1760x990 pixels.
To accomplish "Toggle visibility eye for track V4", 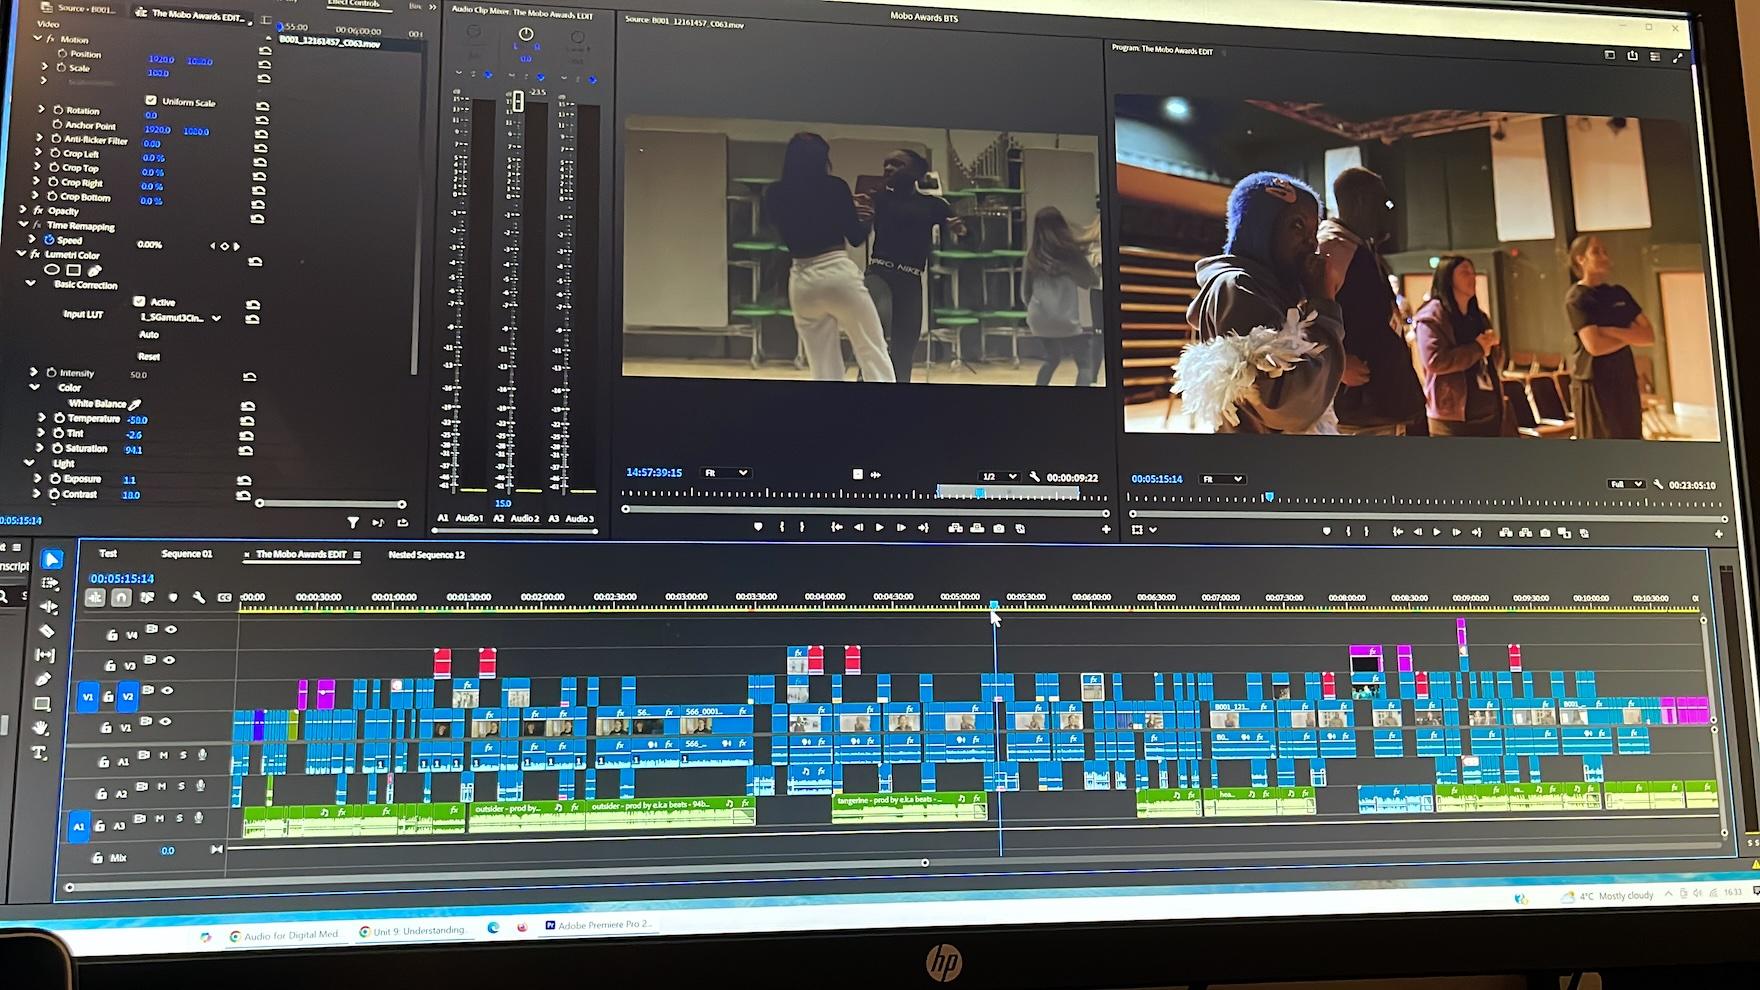I will (x=171, y=630).
